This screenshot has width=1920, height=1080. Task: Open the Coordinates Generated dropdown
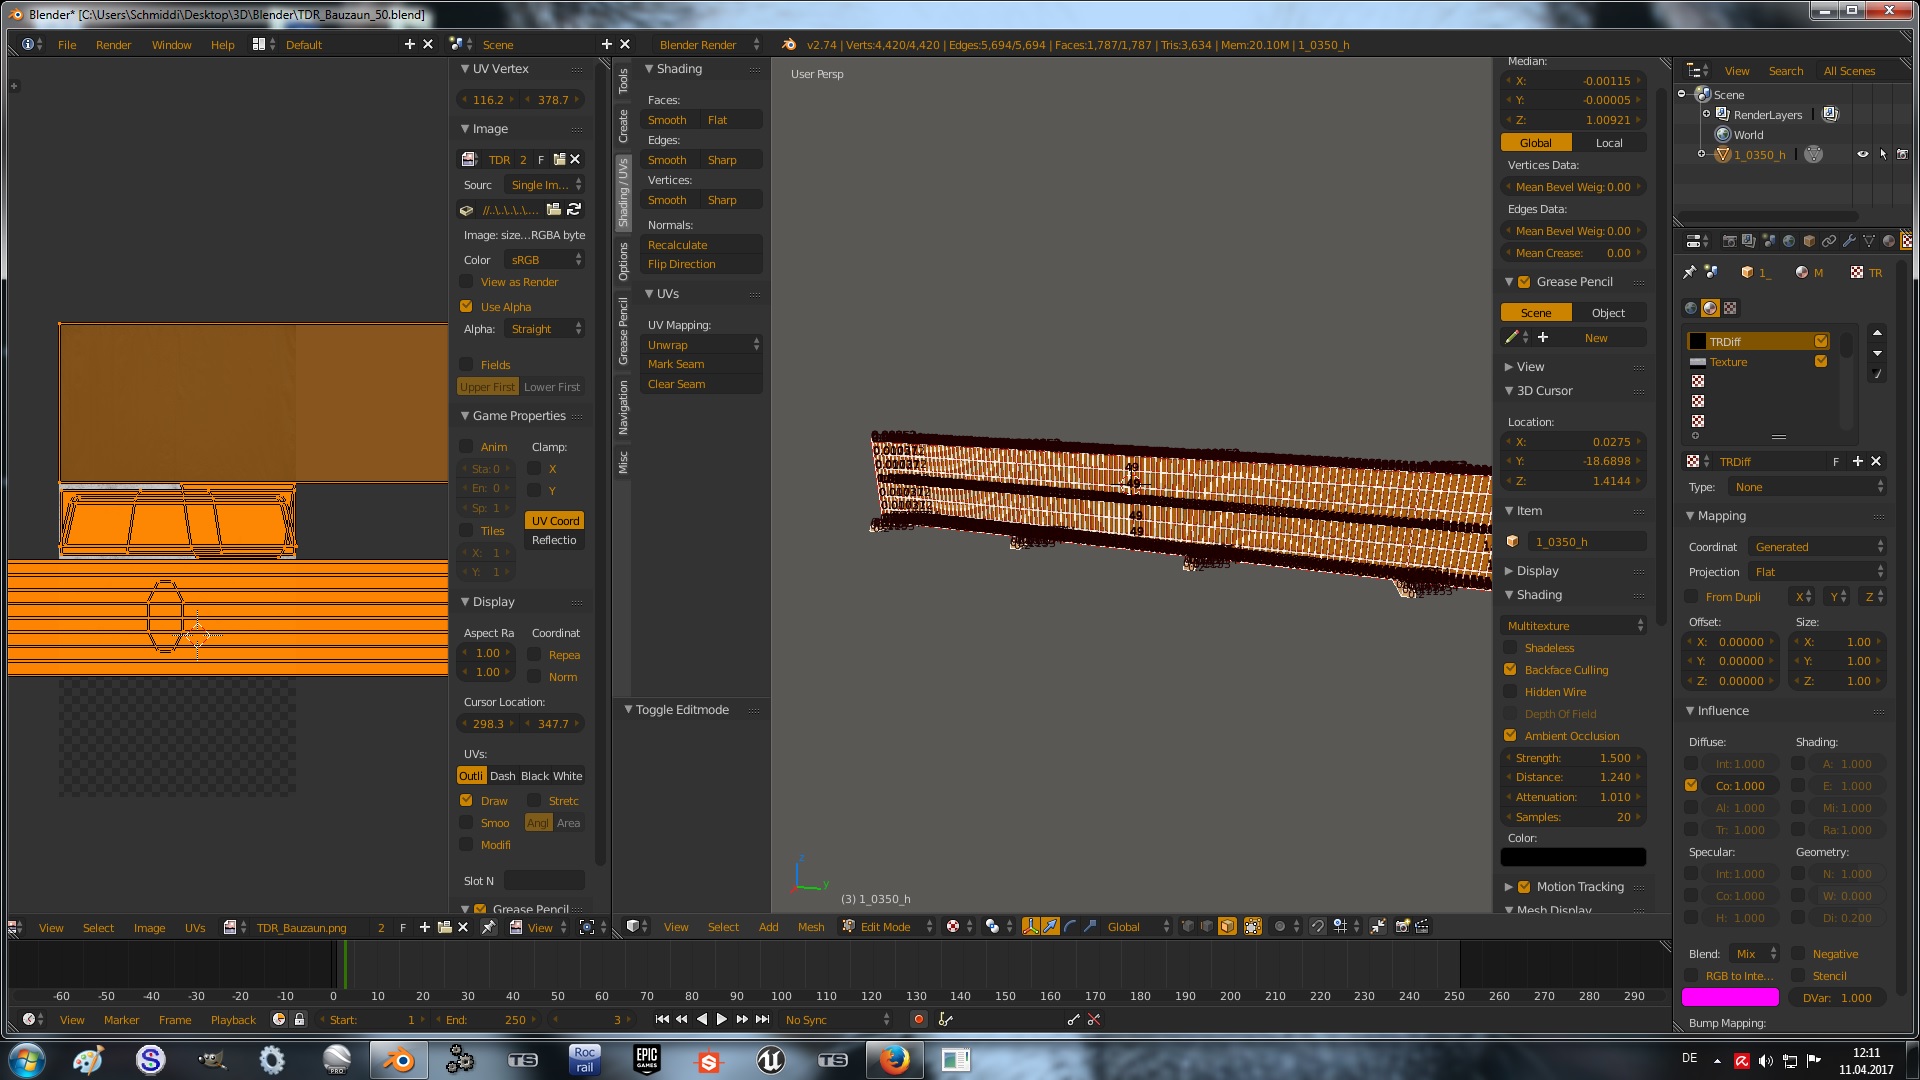[1817, 546]
